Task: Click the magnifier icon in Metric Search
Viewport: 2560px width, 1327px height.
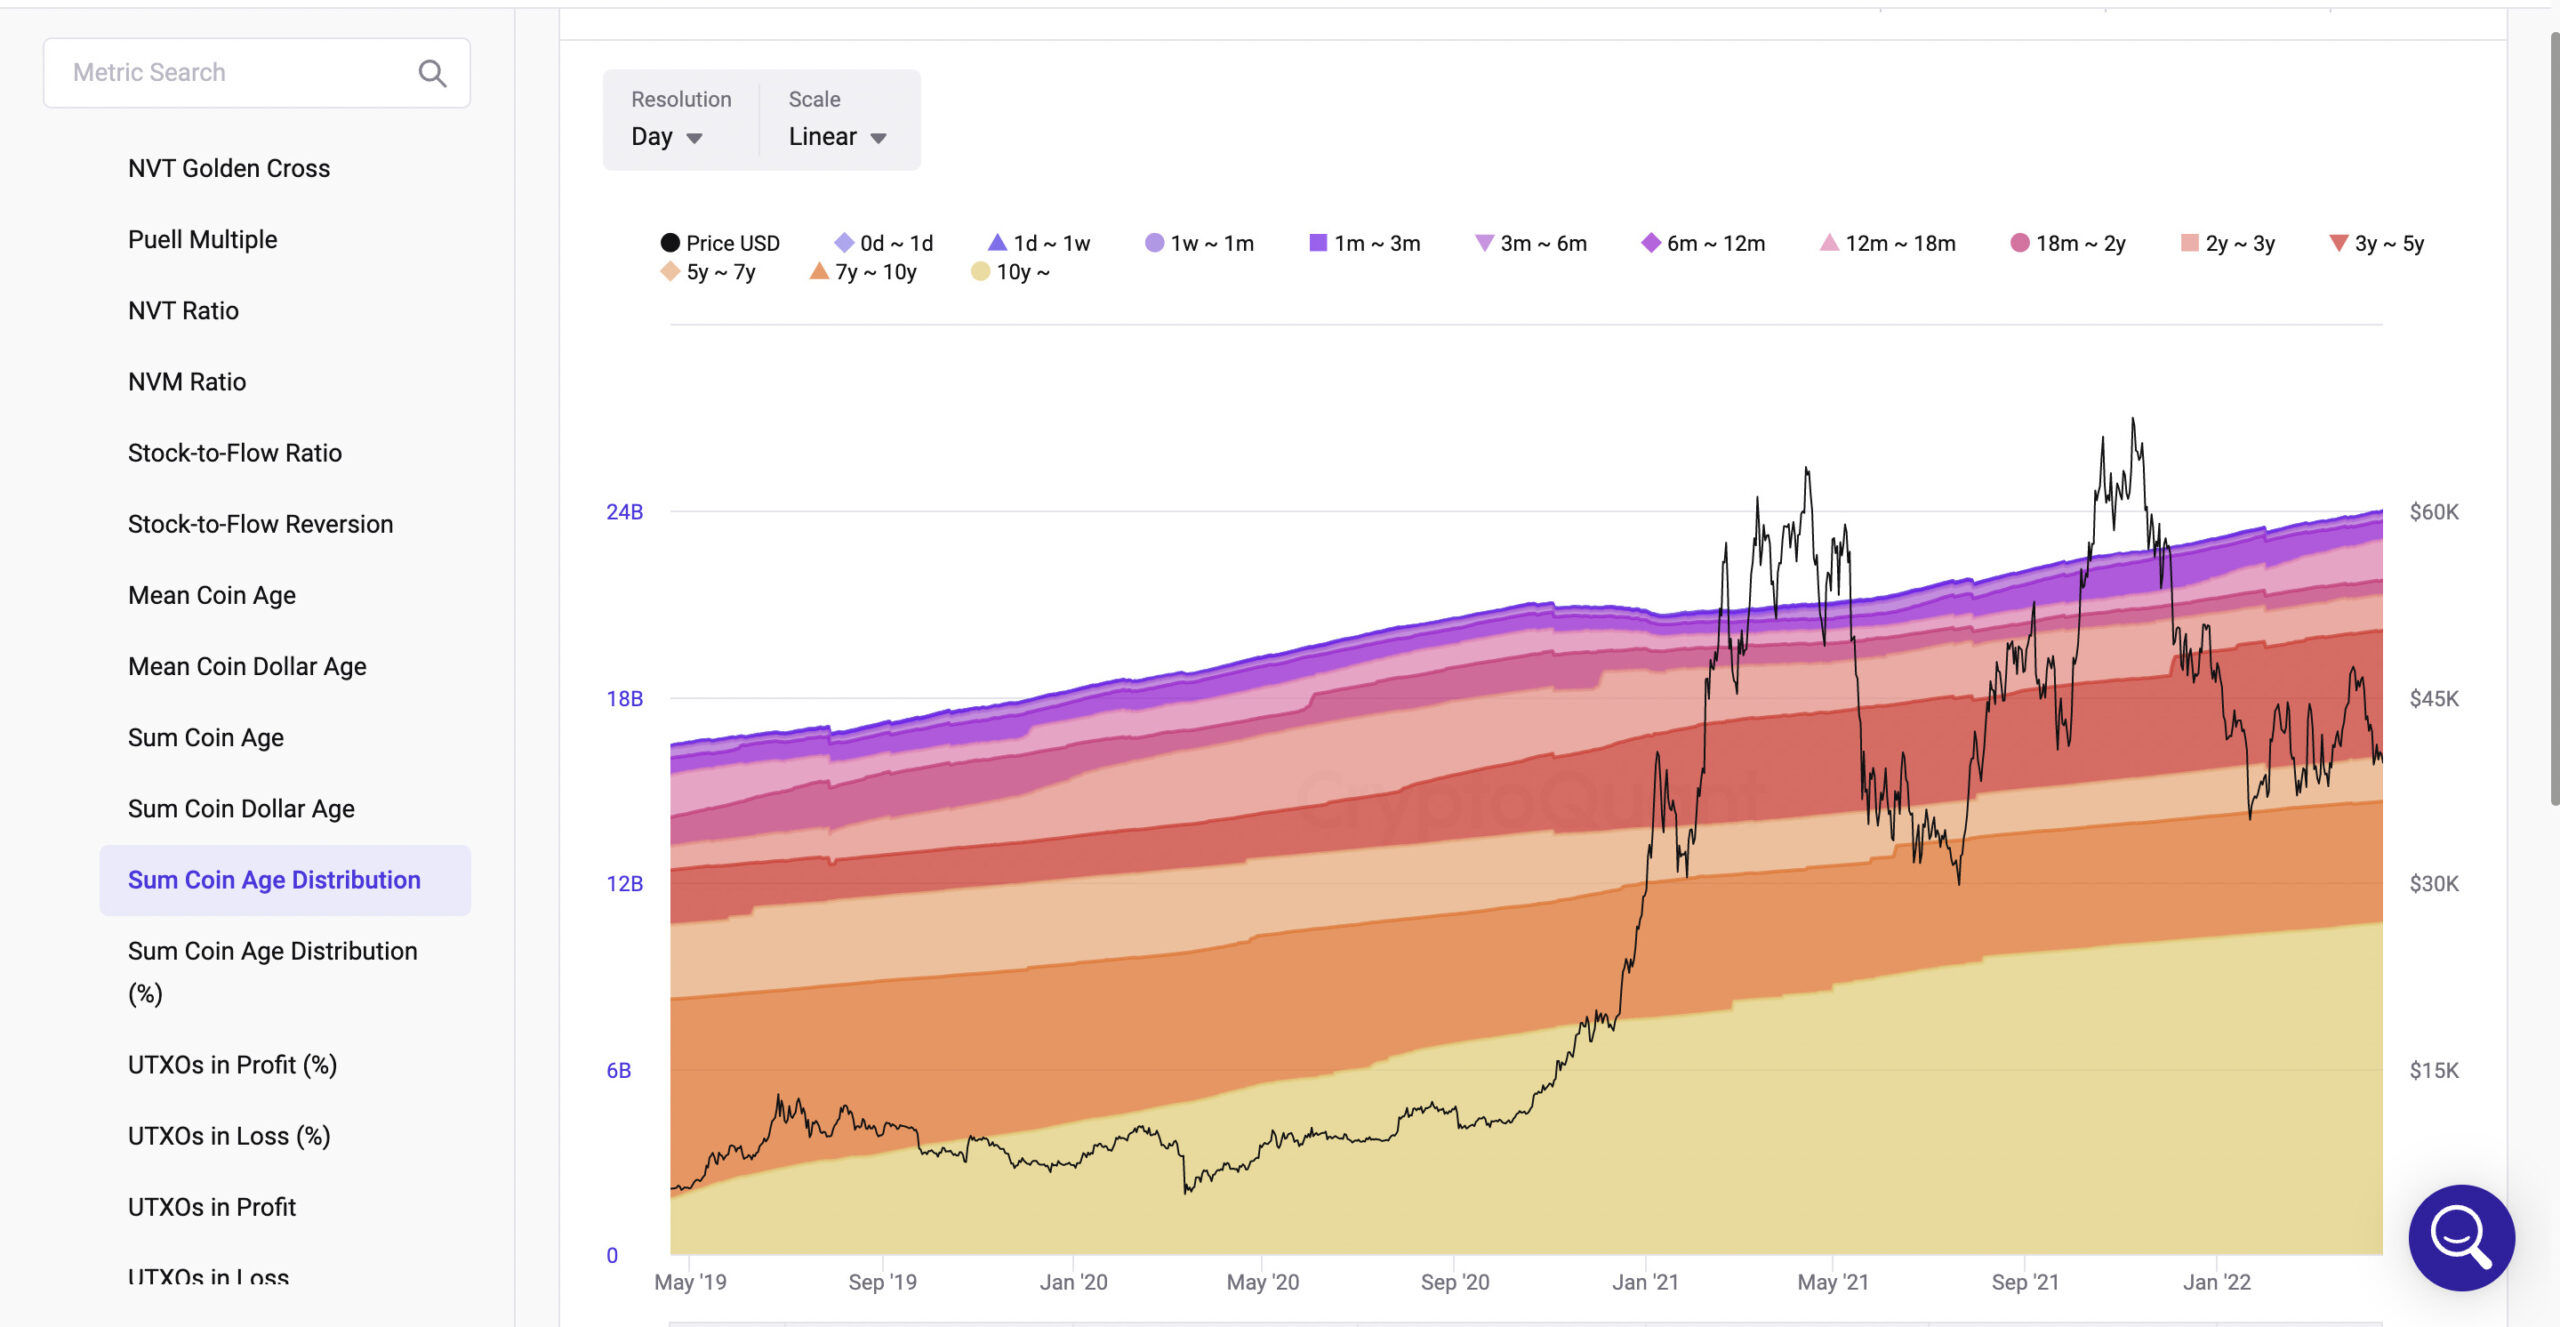Action: (432, 73)
